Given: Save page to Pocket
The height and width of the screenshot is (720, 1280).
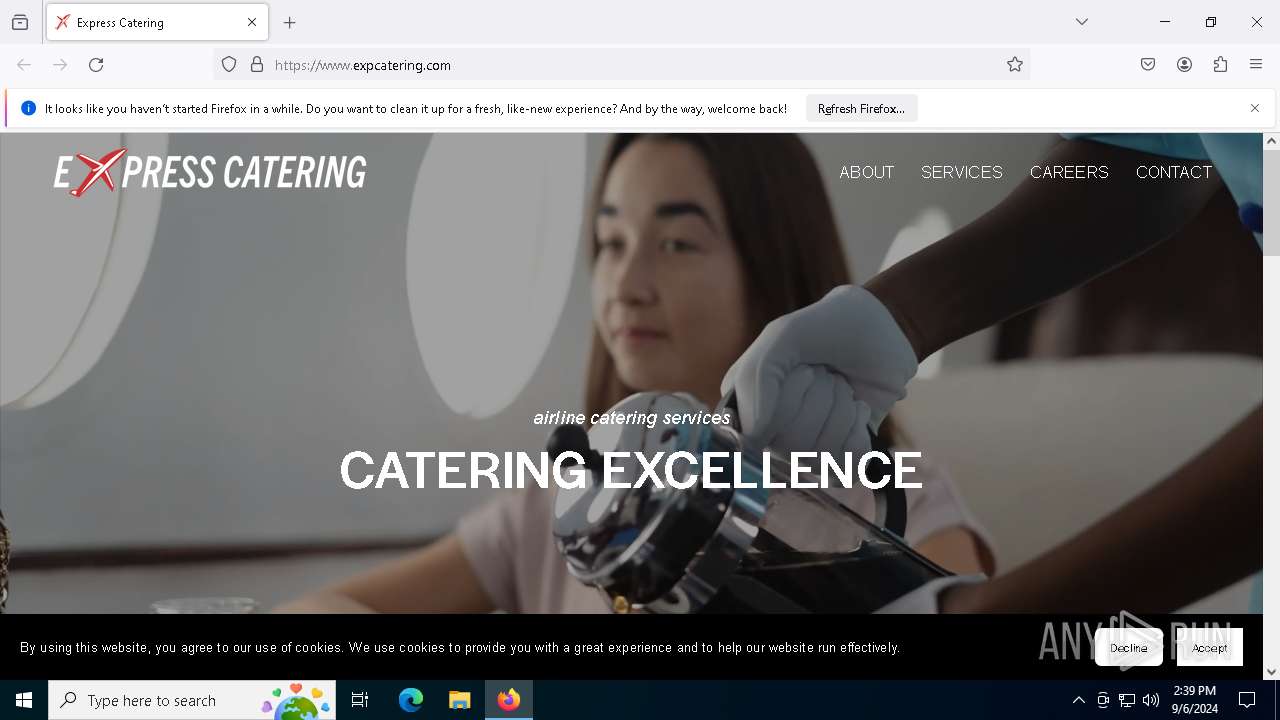Looking at the screenshot, I should 1148,65.
